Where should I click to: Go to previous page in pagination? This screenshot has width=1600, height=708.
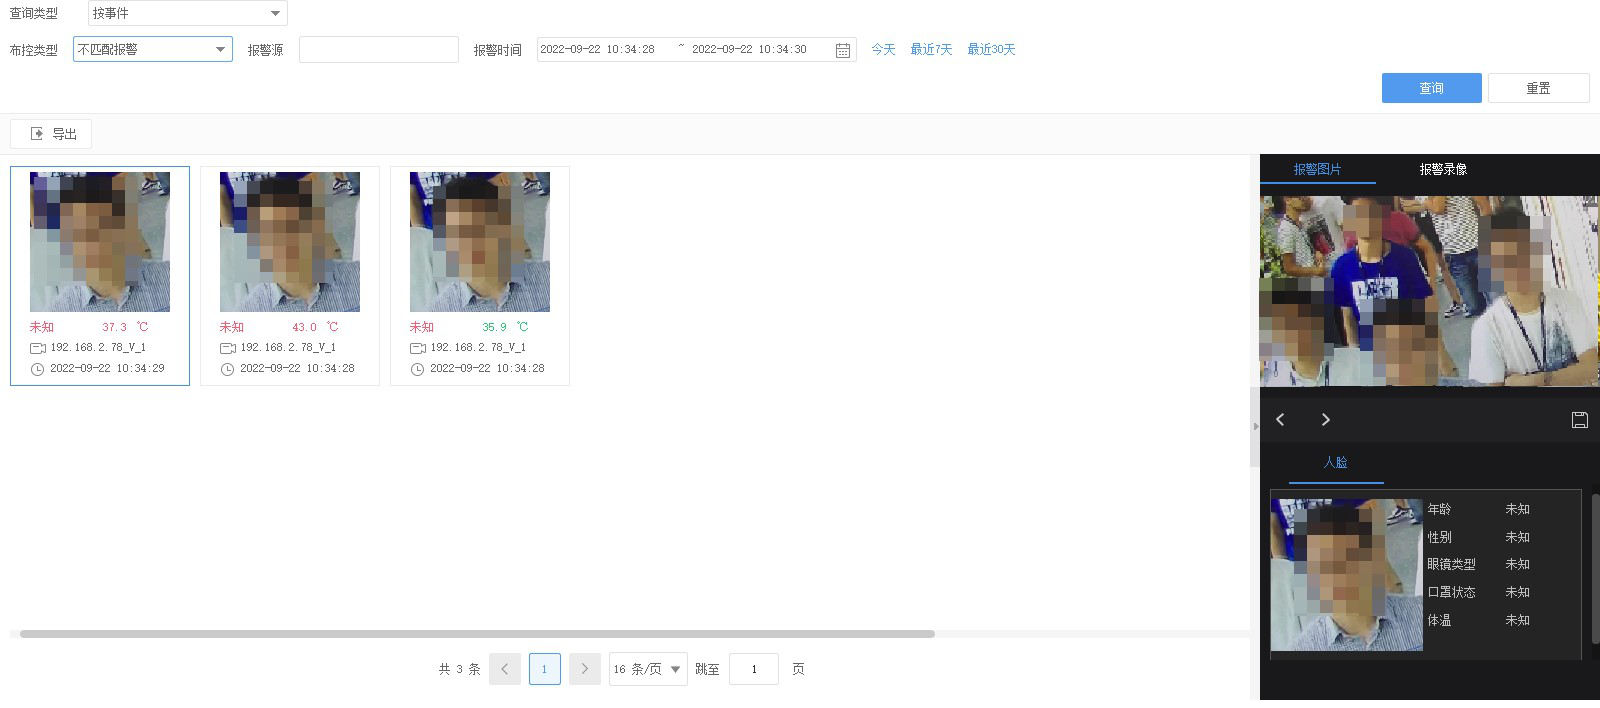(x=505, y=669)
